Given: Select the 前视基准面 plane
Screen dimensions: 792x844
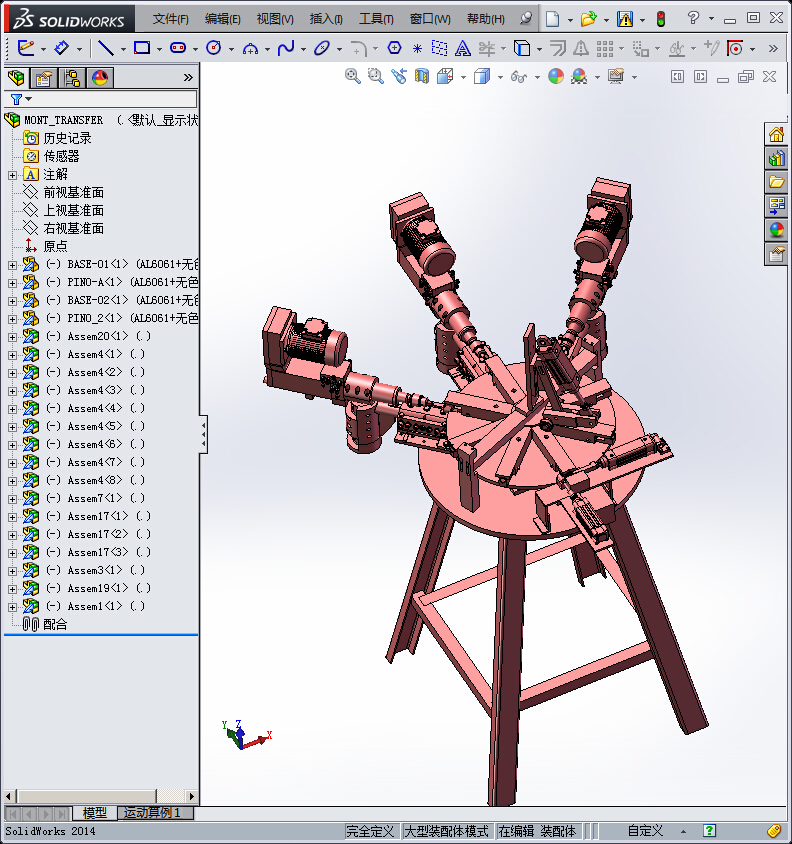Looking at the screenshot, I should point(73,193).
